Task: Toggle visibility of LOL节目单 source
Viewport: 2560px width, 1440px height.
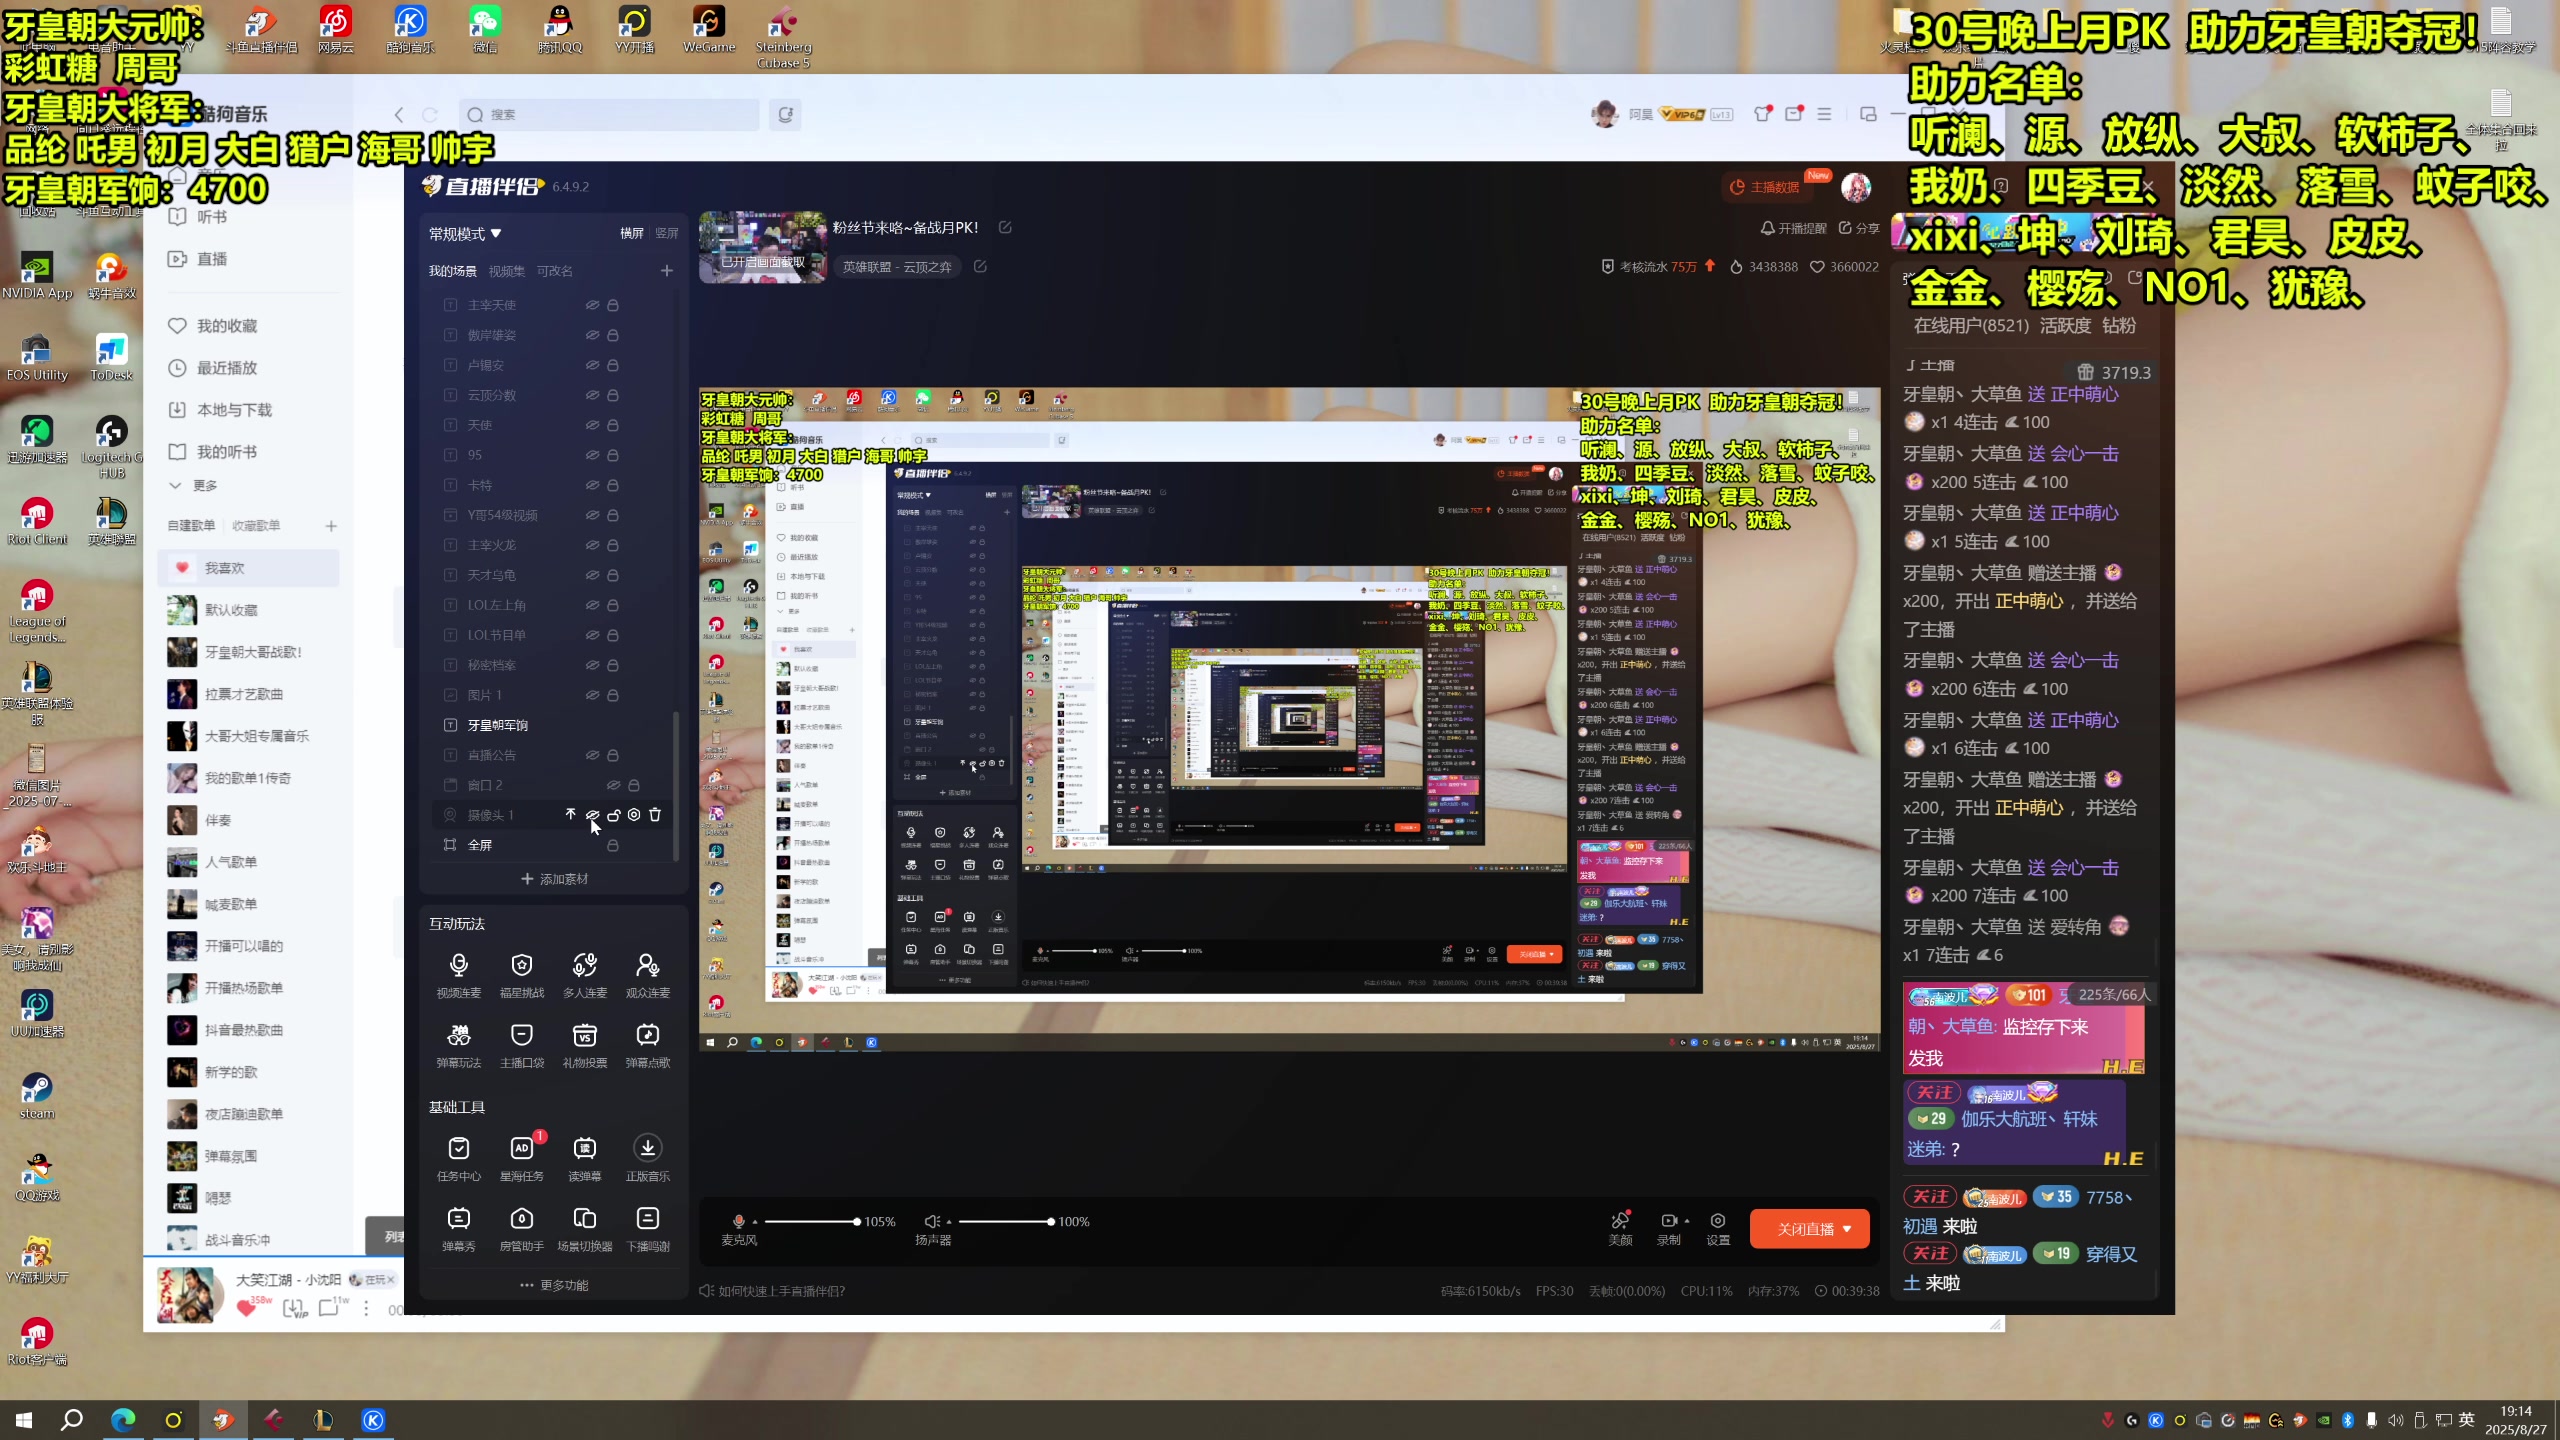Action: click(592, 634)
